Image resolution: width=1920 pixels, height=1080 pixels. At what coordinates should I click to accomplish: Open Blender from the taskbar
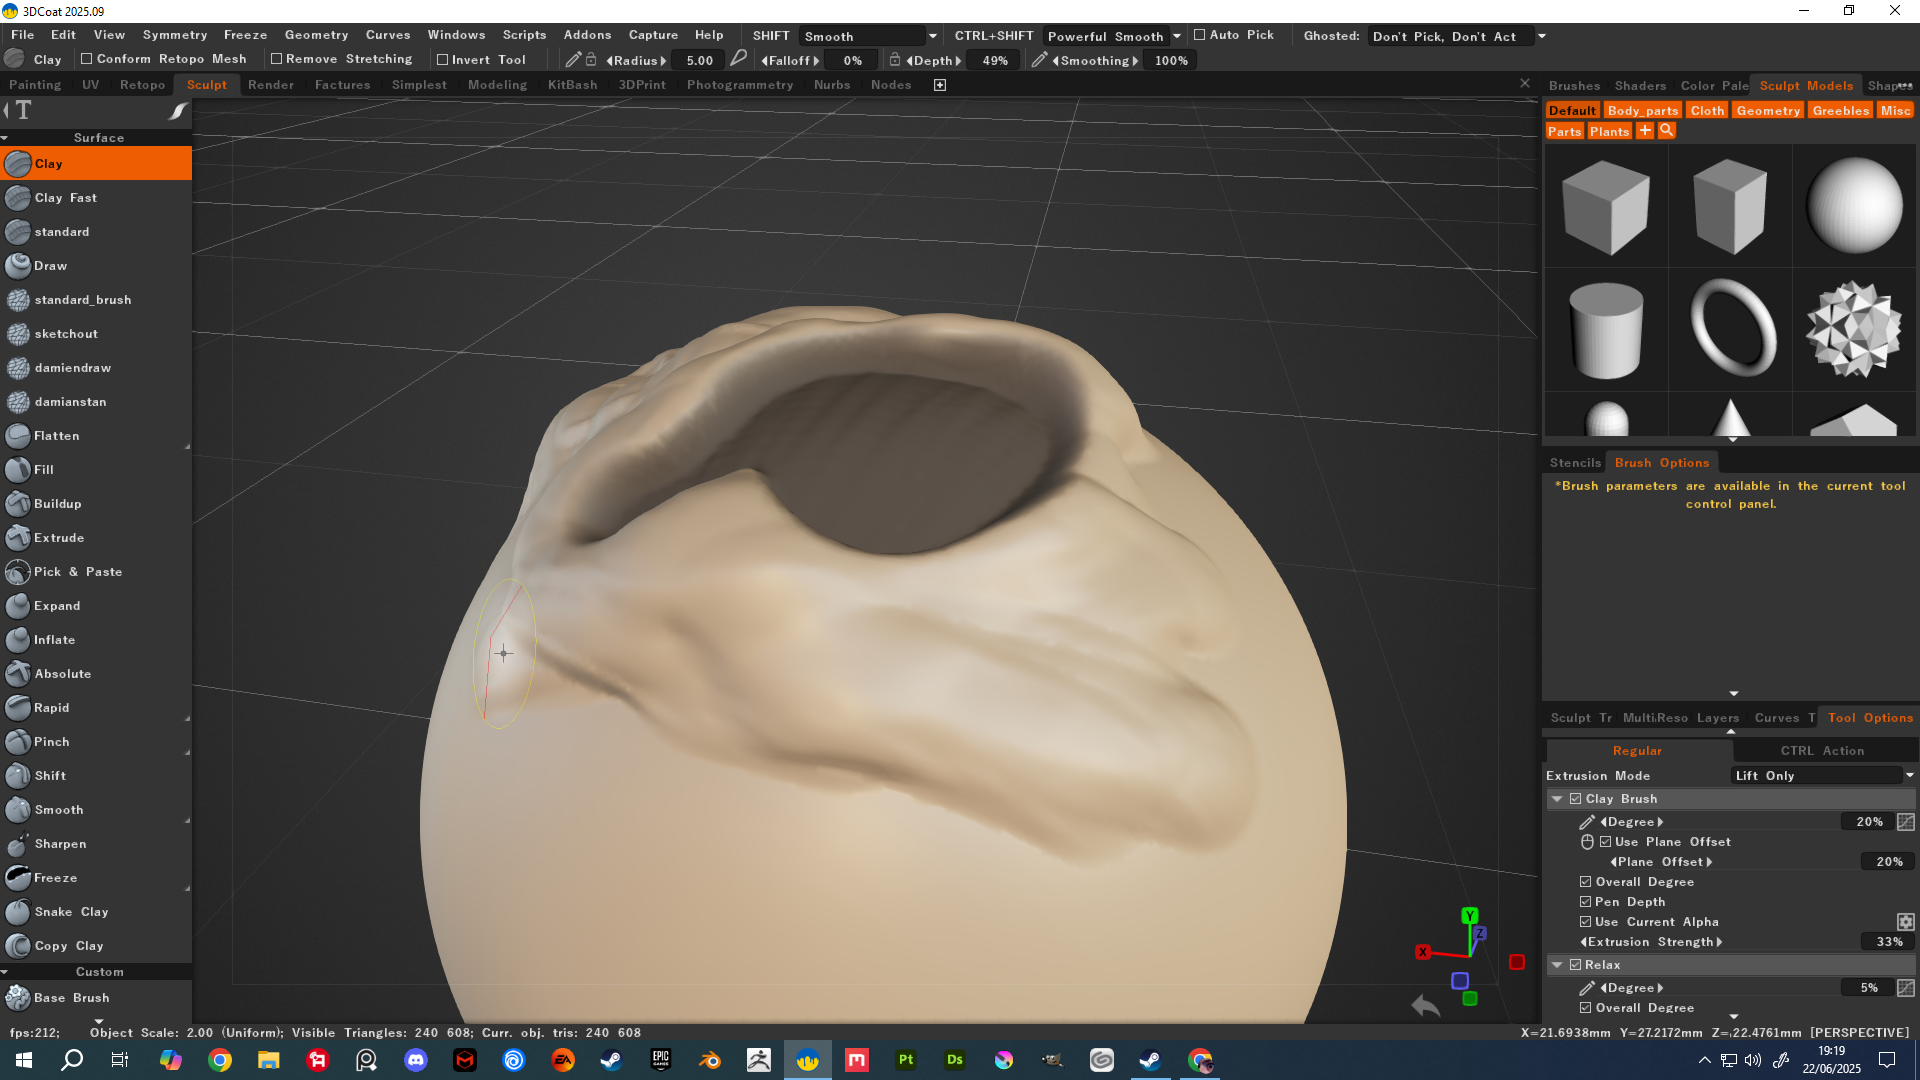(710, 1060)
